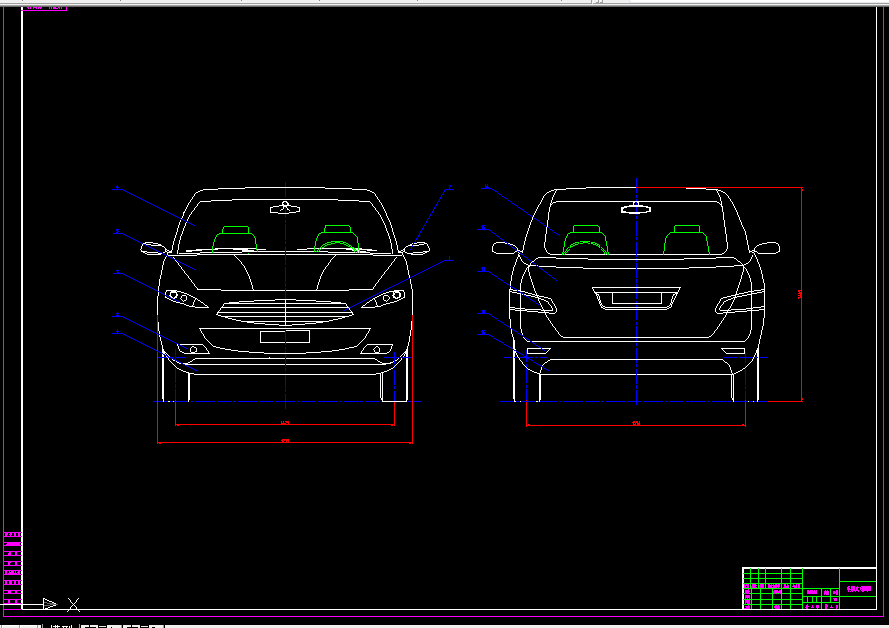
Task: Select the front view left headlight
Action: 185,299
